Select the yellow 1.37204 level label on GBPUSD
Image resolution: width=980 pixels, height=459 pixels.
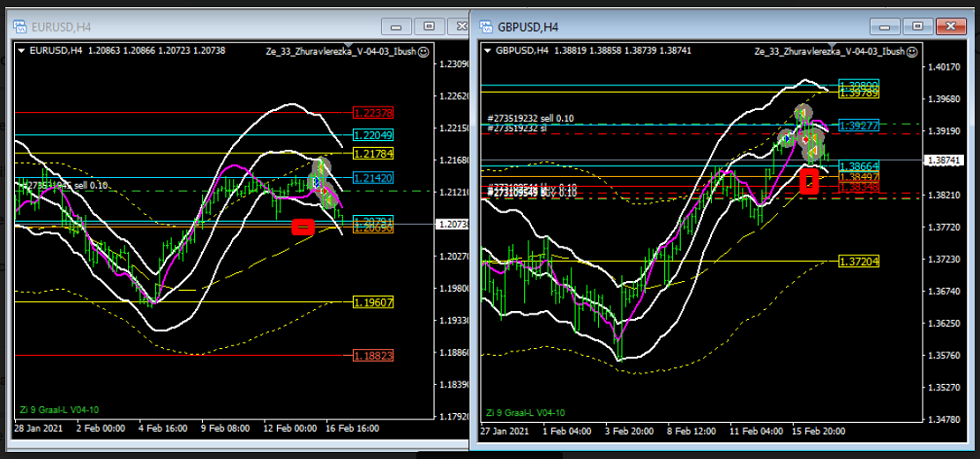click(858, 261)
